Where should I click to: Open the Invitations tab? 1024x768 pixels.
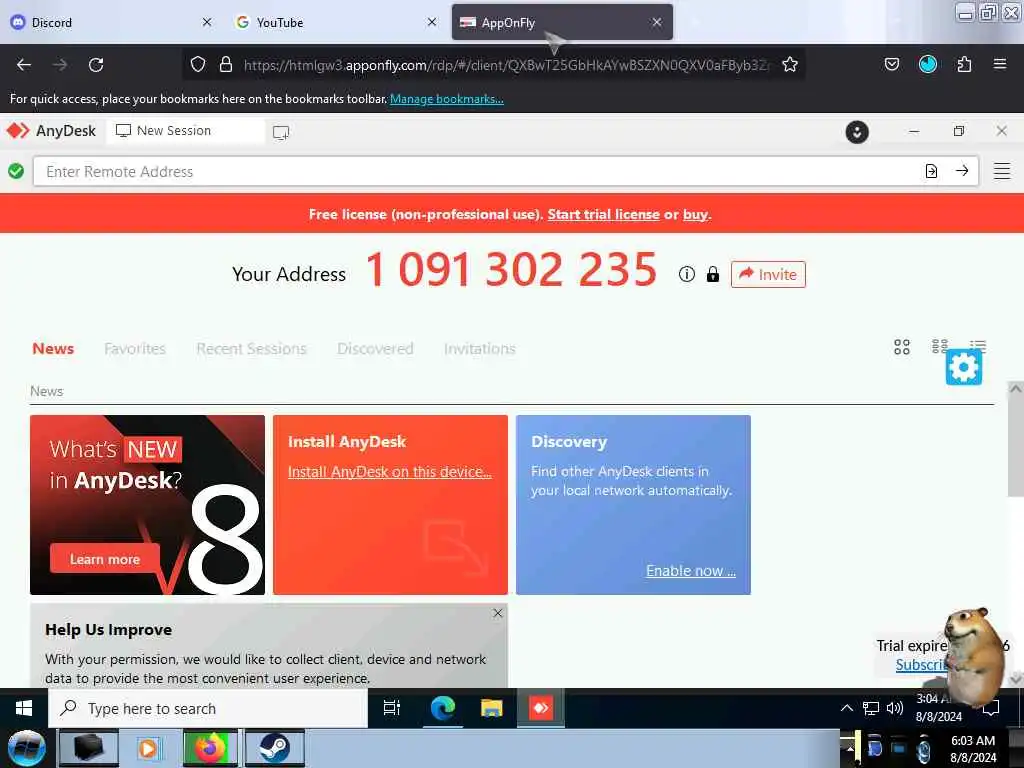pyautogui.click(x=480, y=349)
